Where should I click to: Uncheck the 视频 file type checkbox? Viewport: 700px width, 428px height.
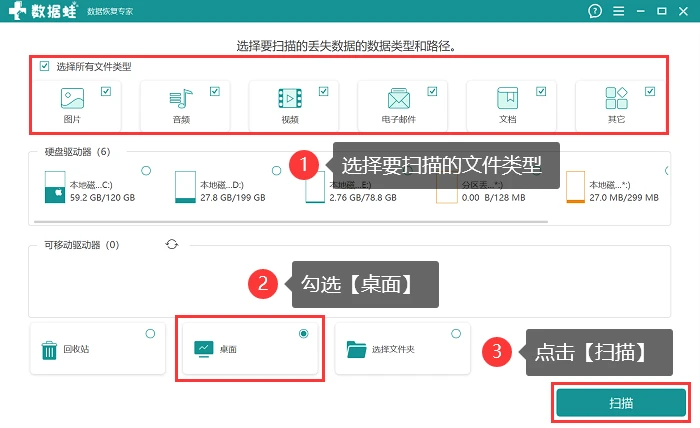pos(324,91)
